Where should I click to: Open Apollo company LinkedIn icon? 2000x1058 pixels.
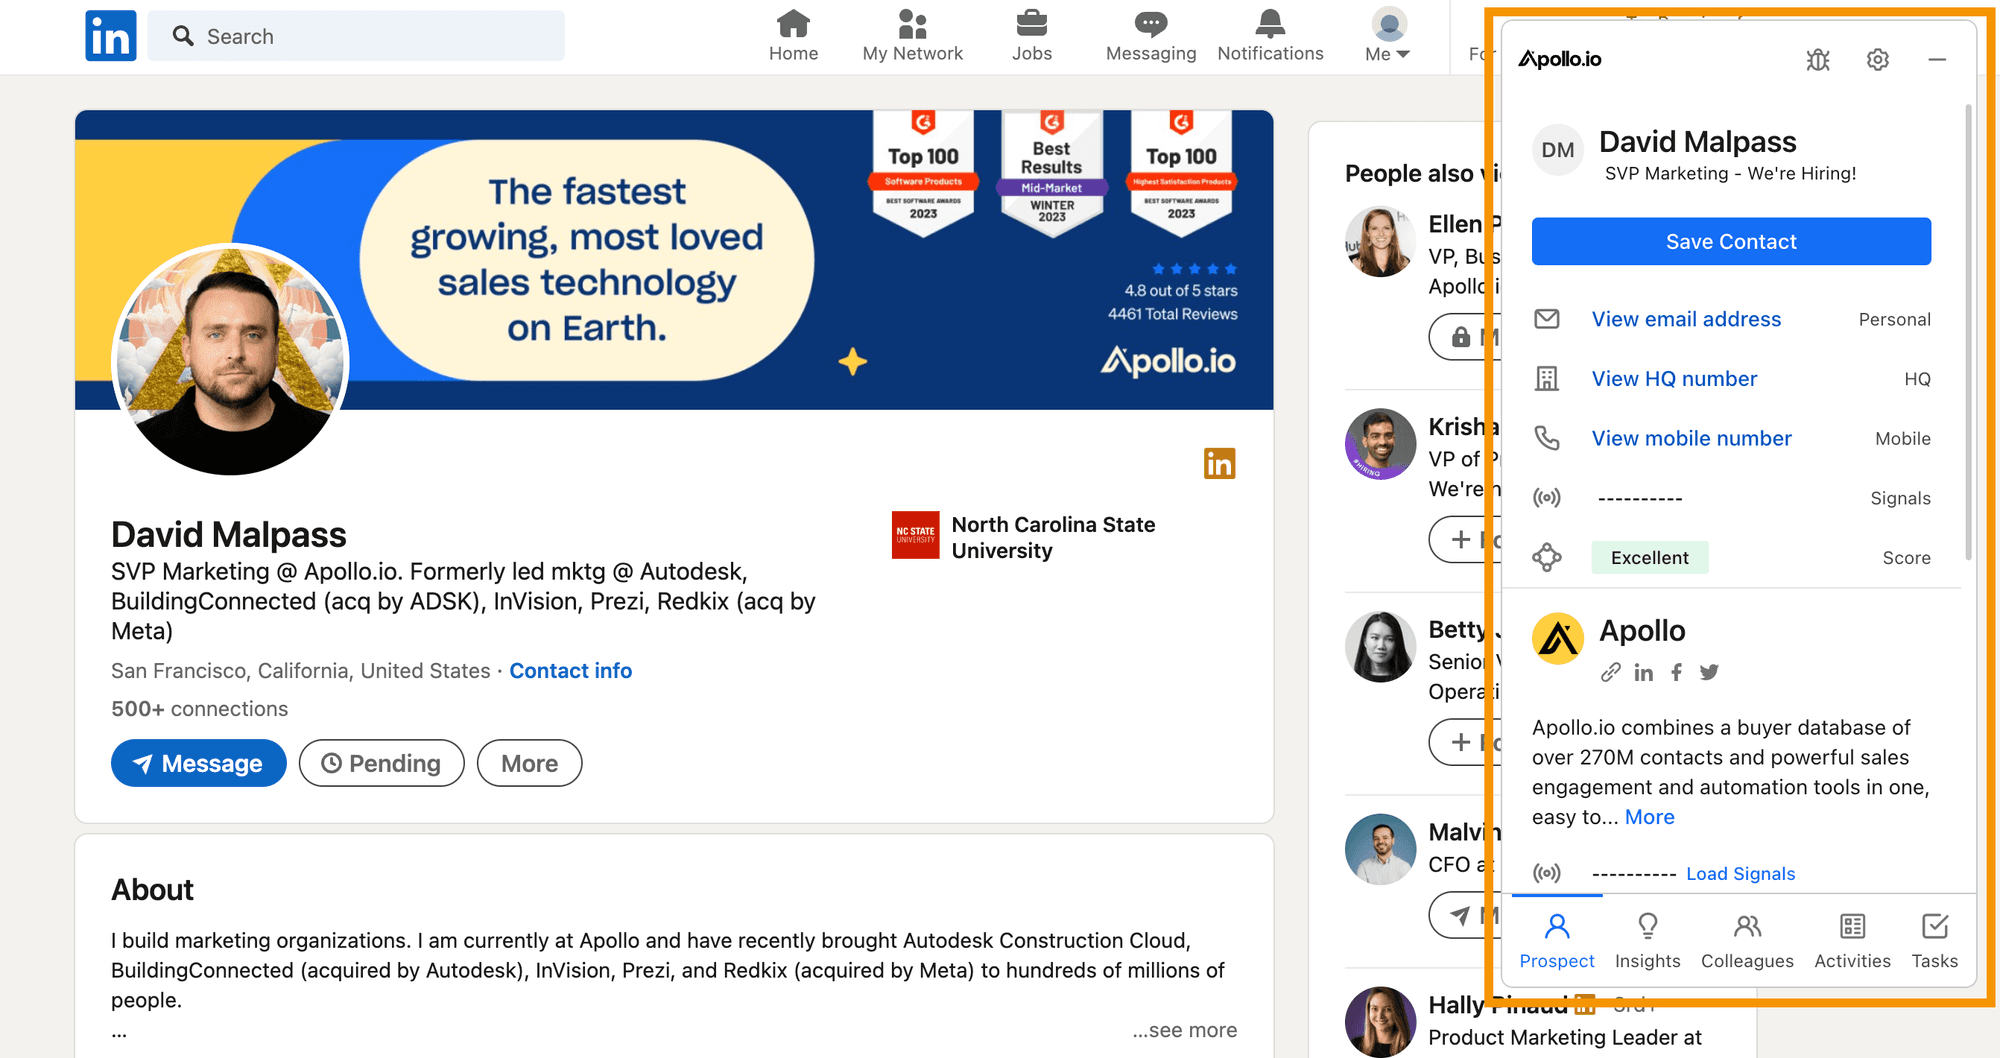coord(1643,673)
